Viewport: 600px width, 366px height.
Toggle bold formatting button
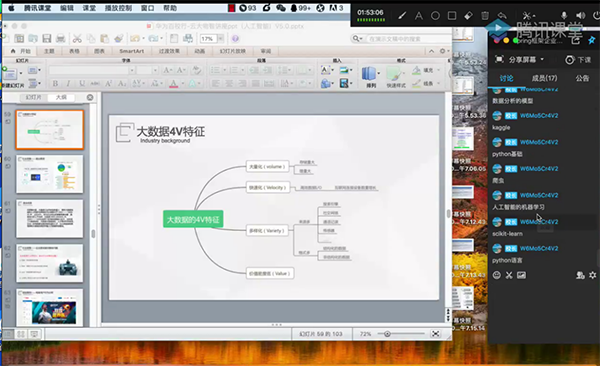55,83
